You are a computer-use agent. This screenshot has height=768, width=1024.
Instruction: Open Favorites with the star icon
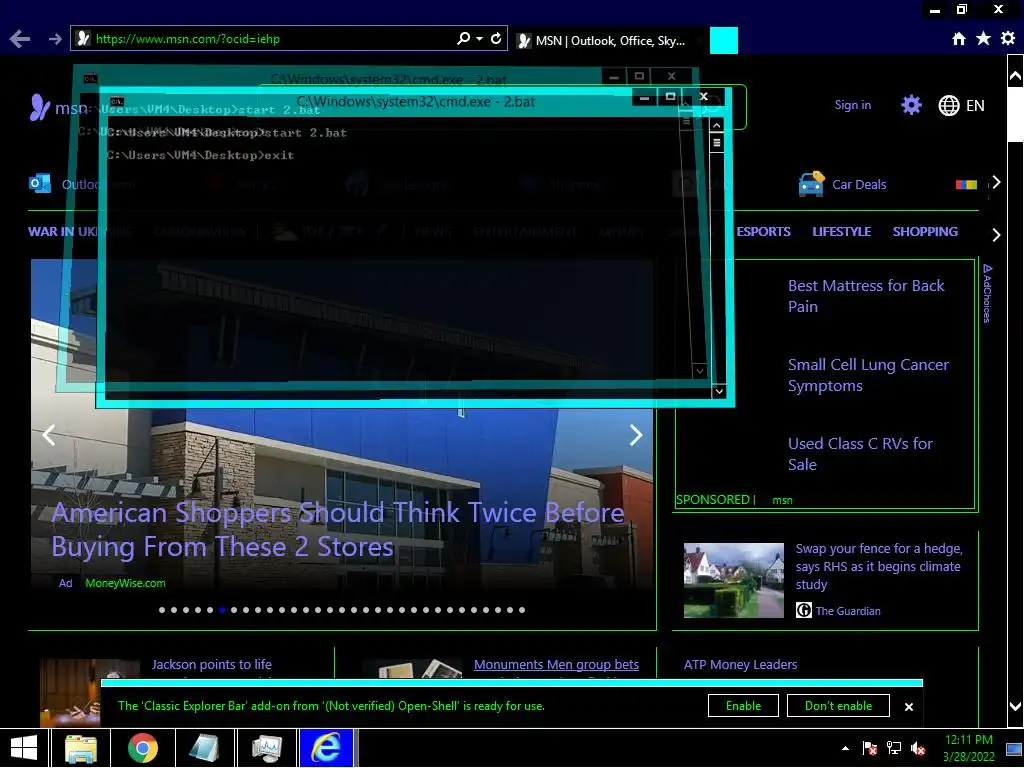pos(984,39)
